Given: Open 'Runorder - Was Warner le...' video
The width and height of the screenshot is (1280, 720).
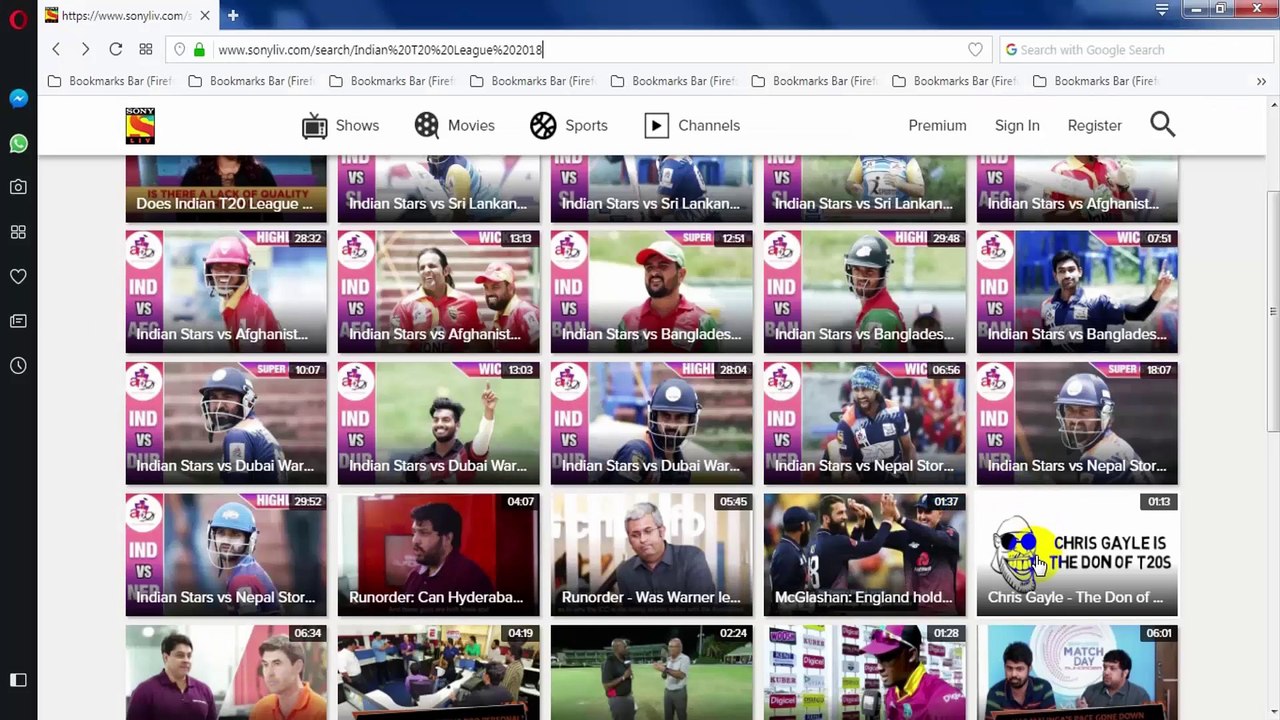Looking at the screenshot, I should [x=651, y=555].
